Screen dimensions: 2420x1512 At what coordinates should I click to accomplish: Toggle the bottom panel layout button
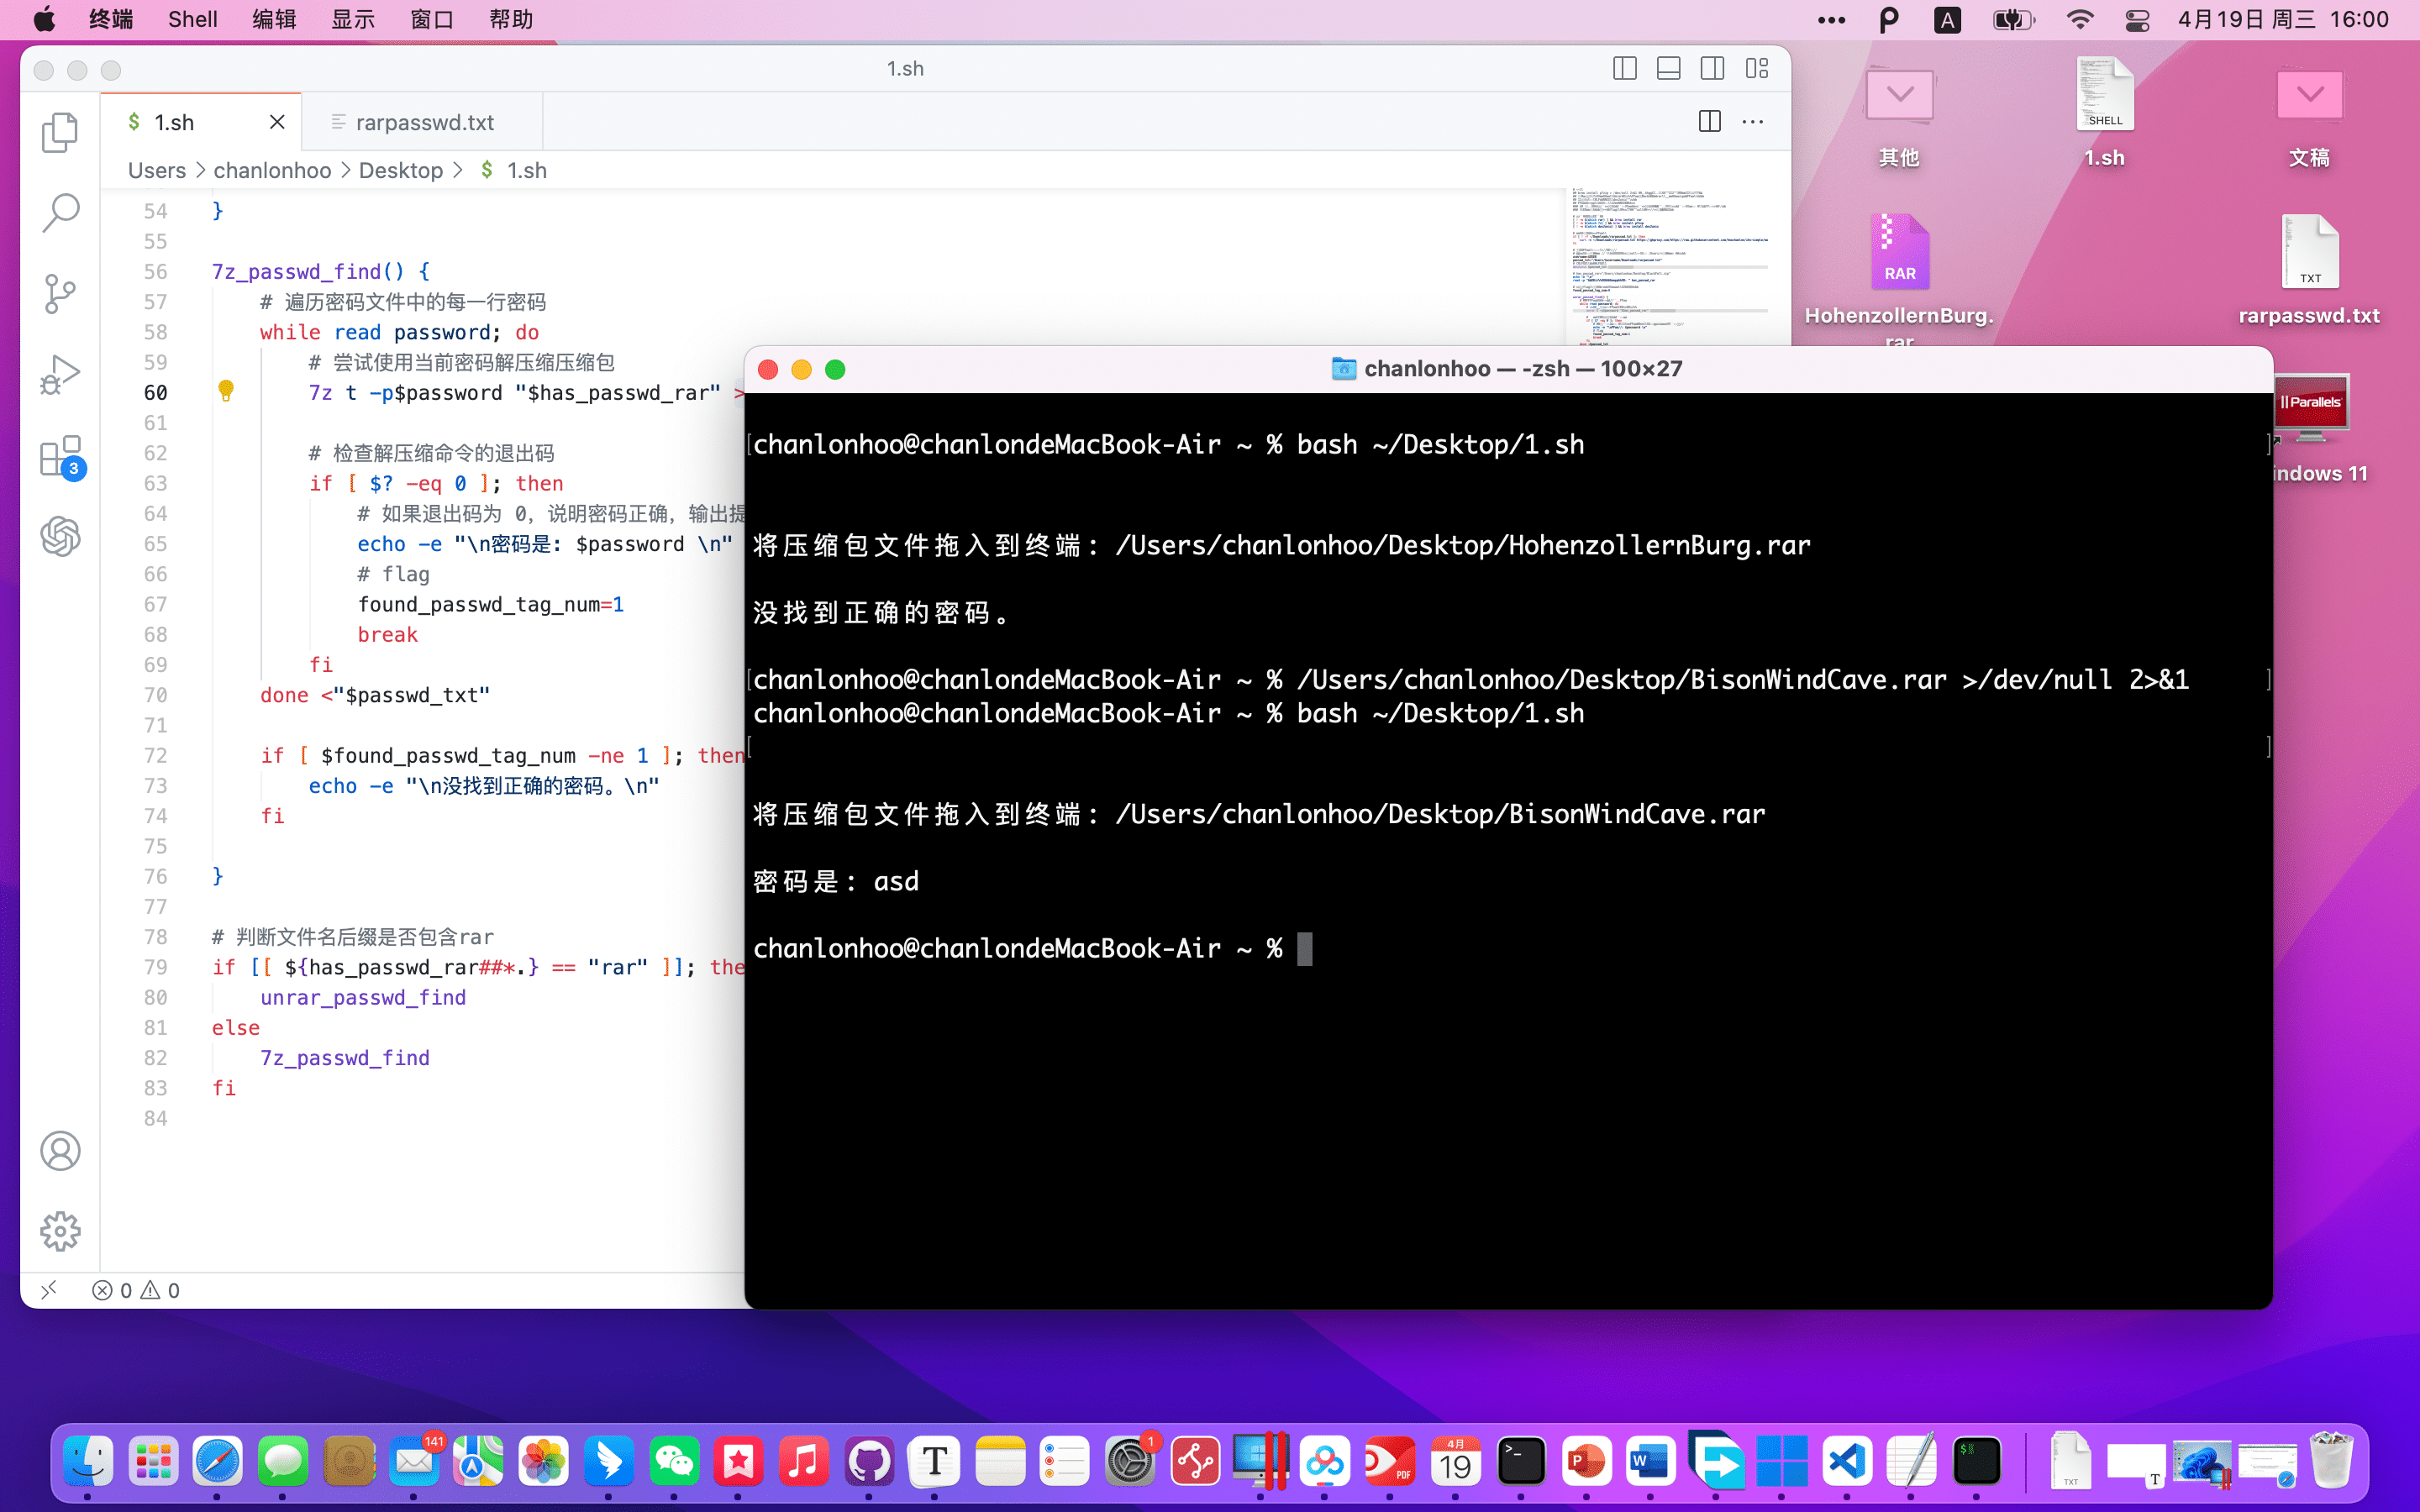[x=1668, y=68]
